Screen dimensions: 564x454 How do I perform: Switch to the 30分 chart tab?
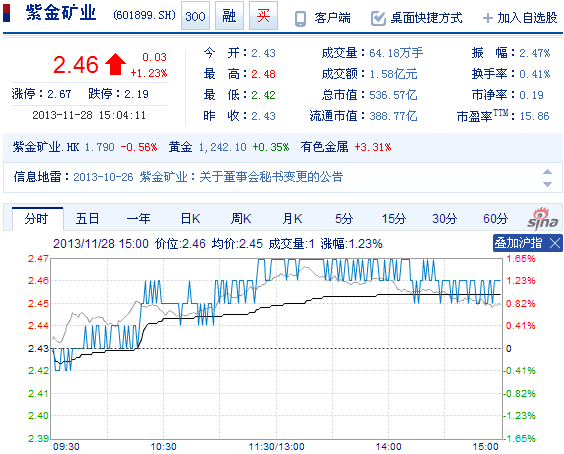445,219
